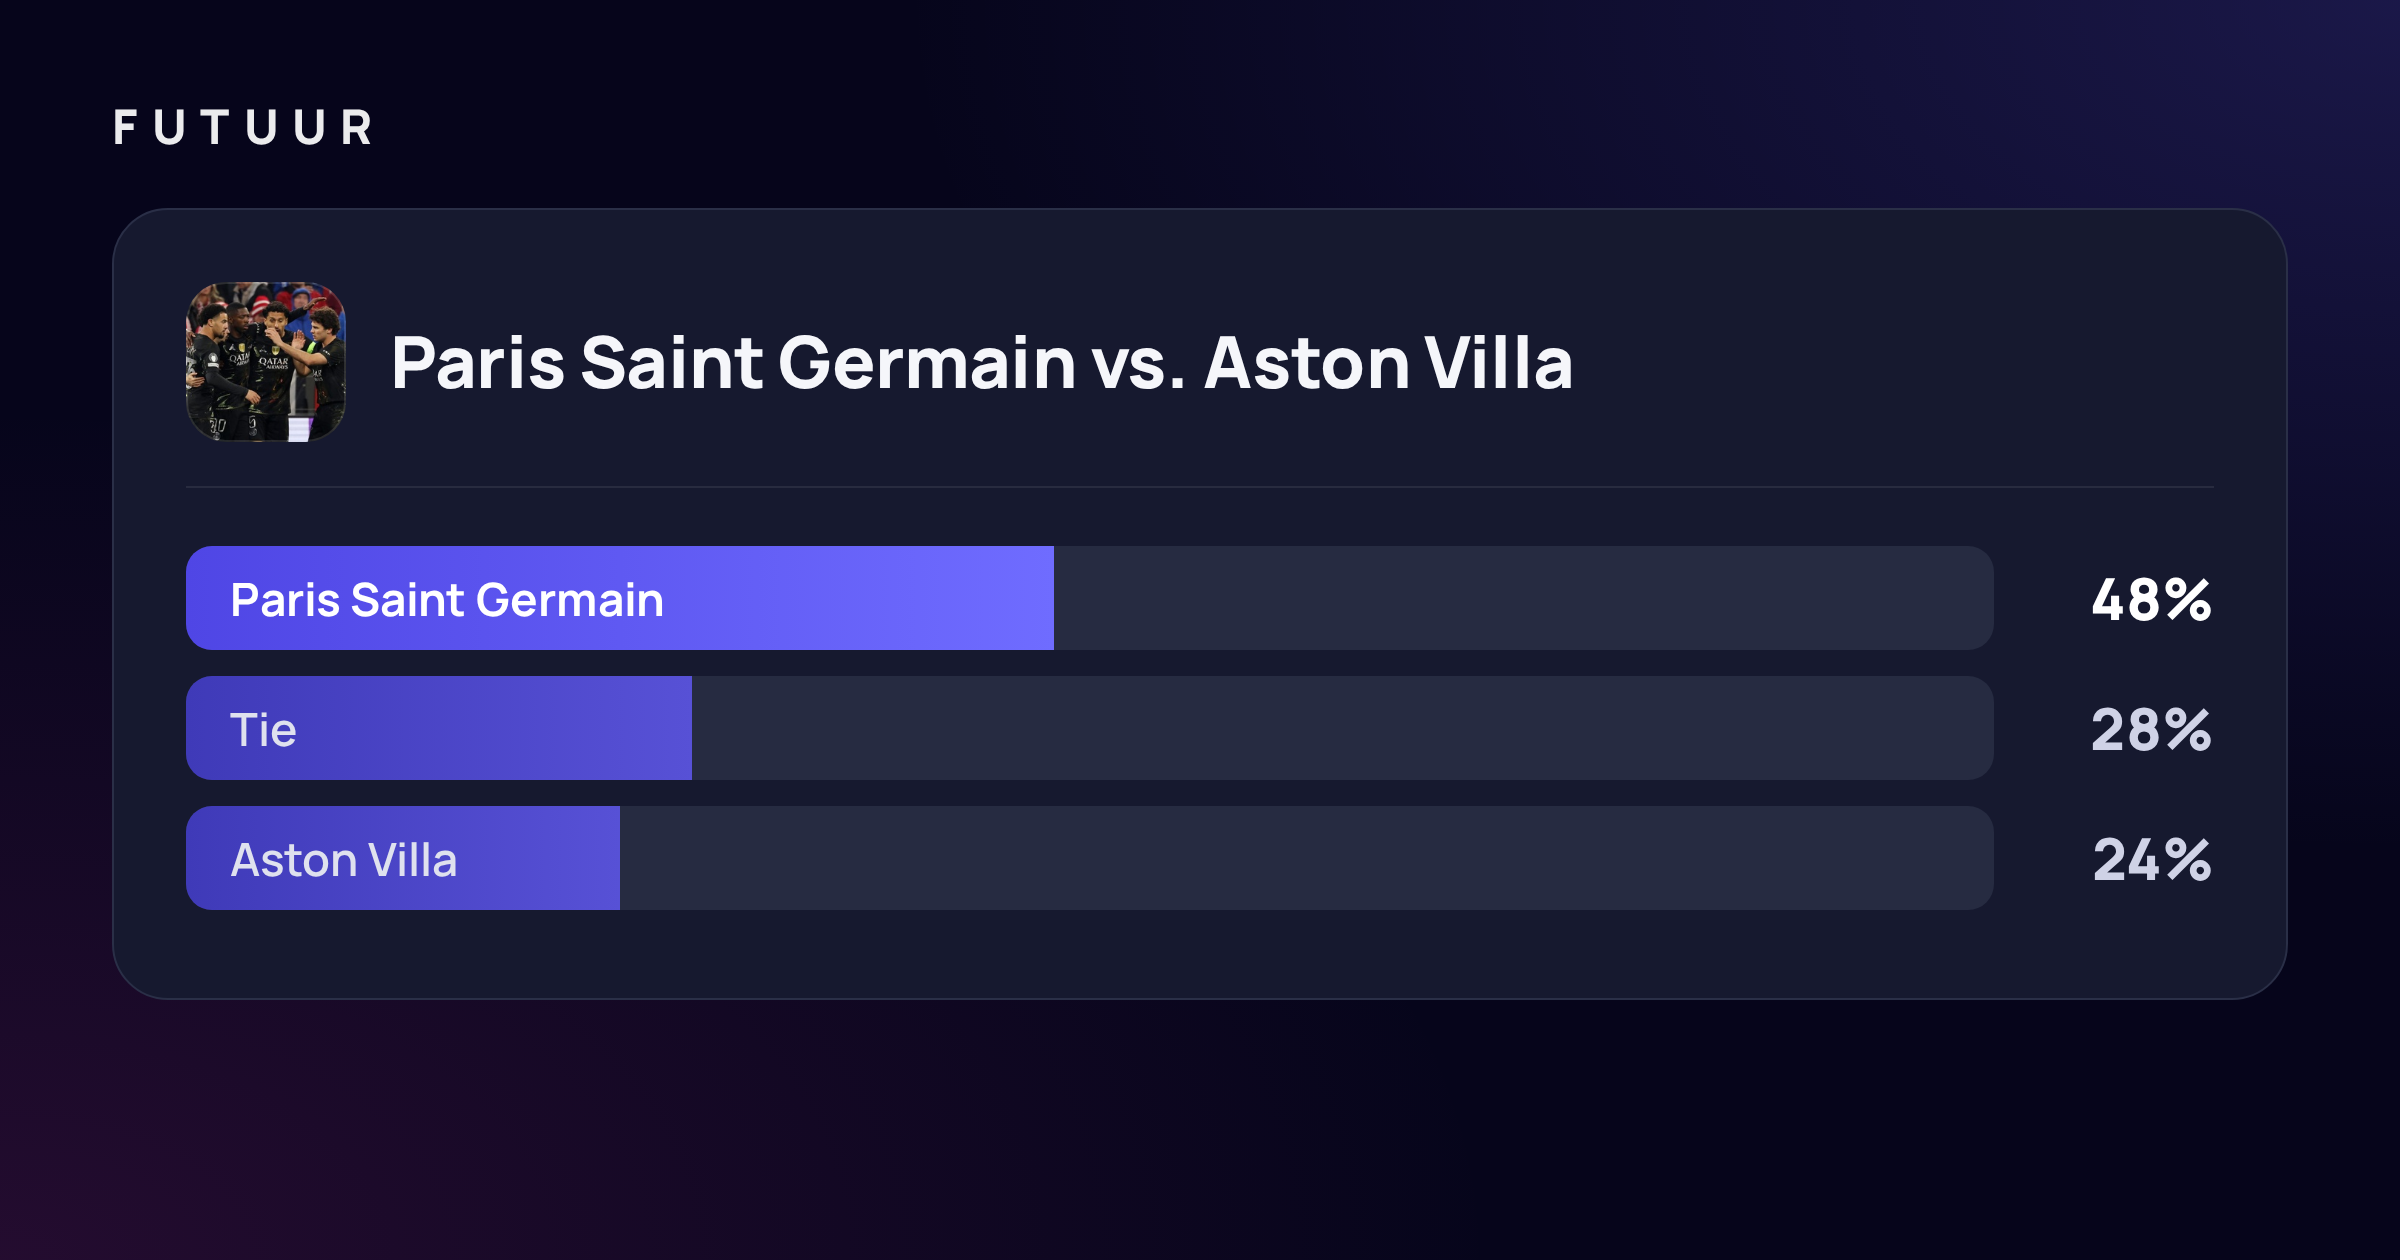Image resolution: width=2400 pixels, height=1260 pixels.
Task: Select the Aston Villa outcome bar
Action: coord(1090,858)
